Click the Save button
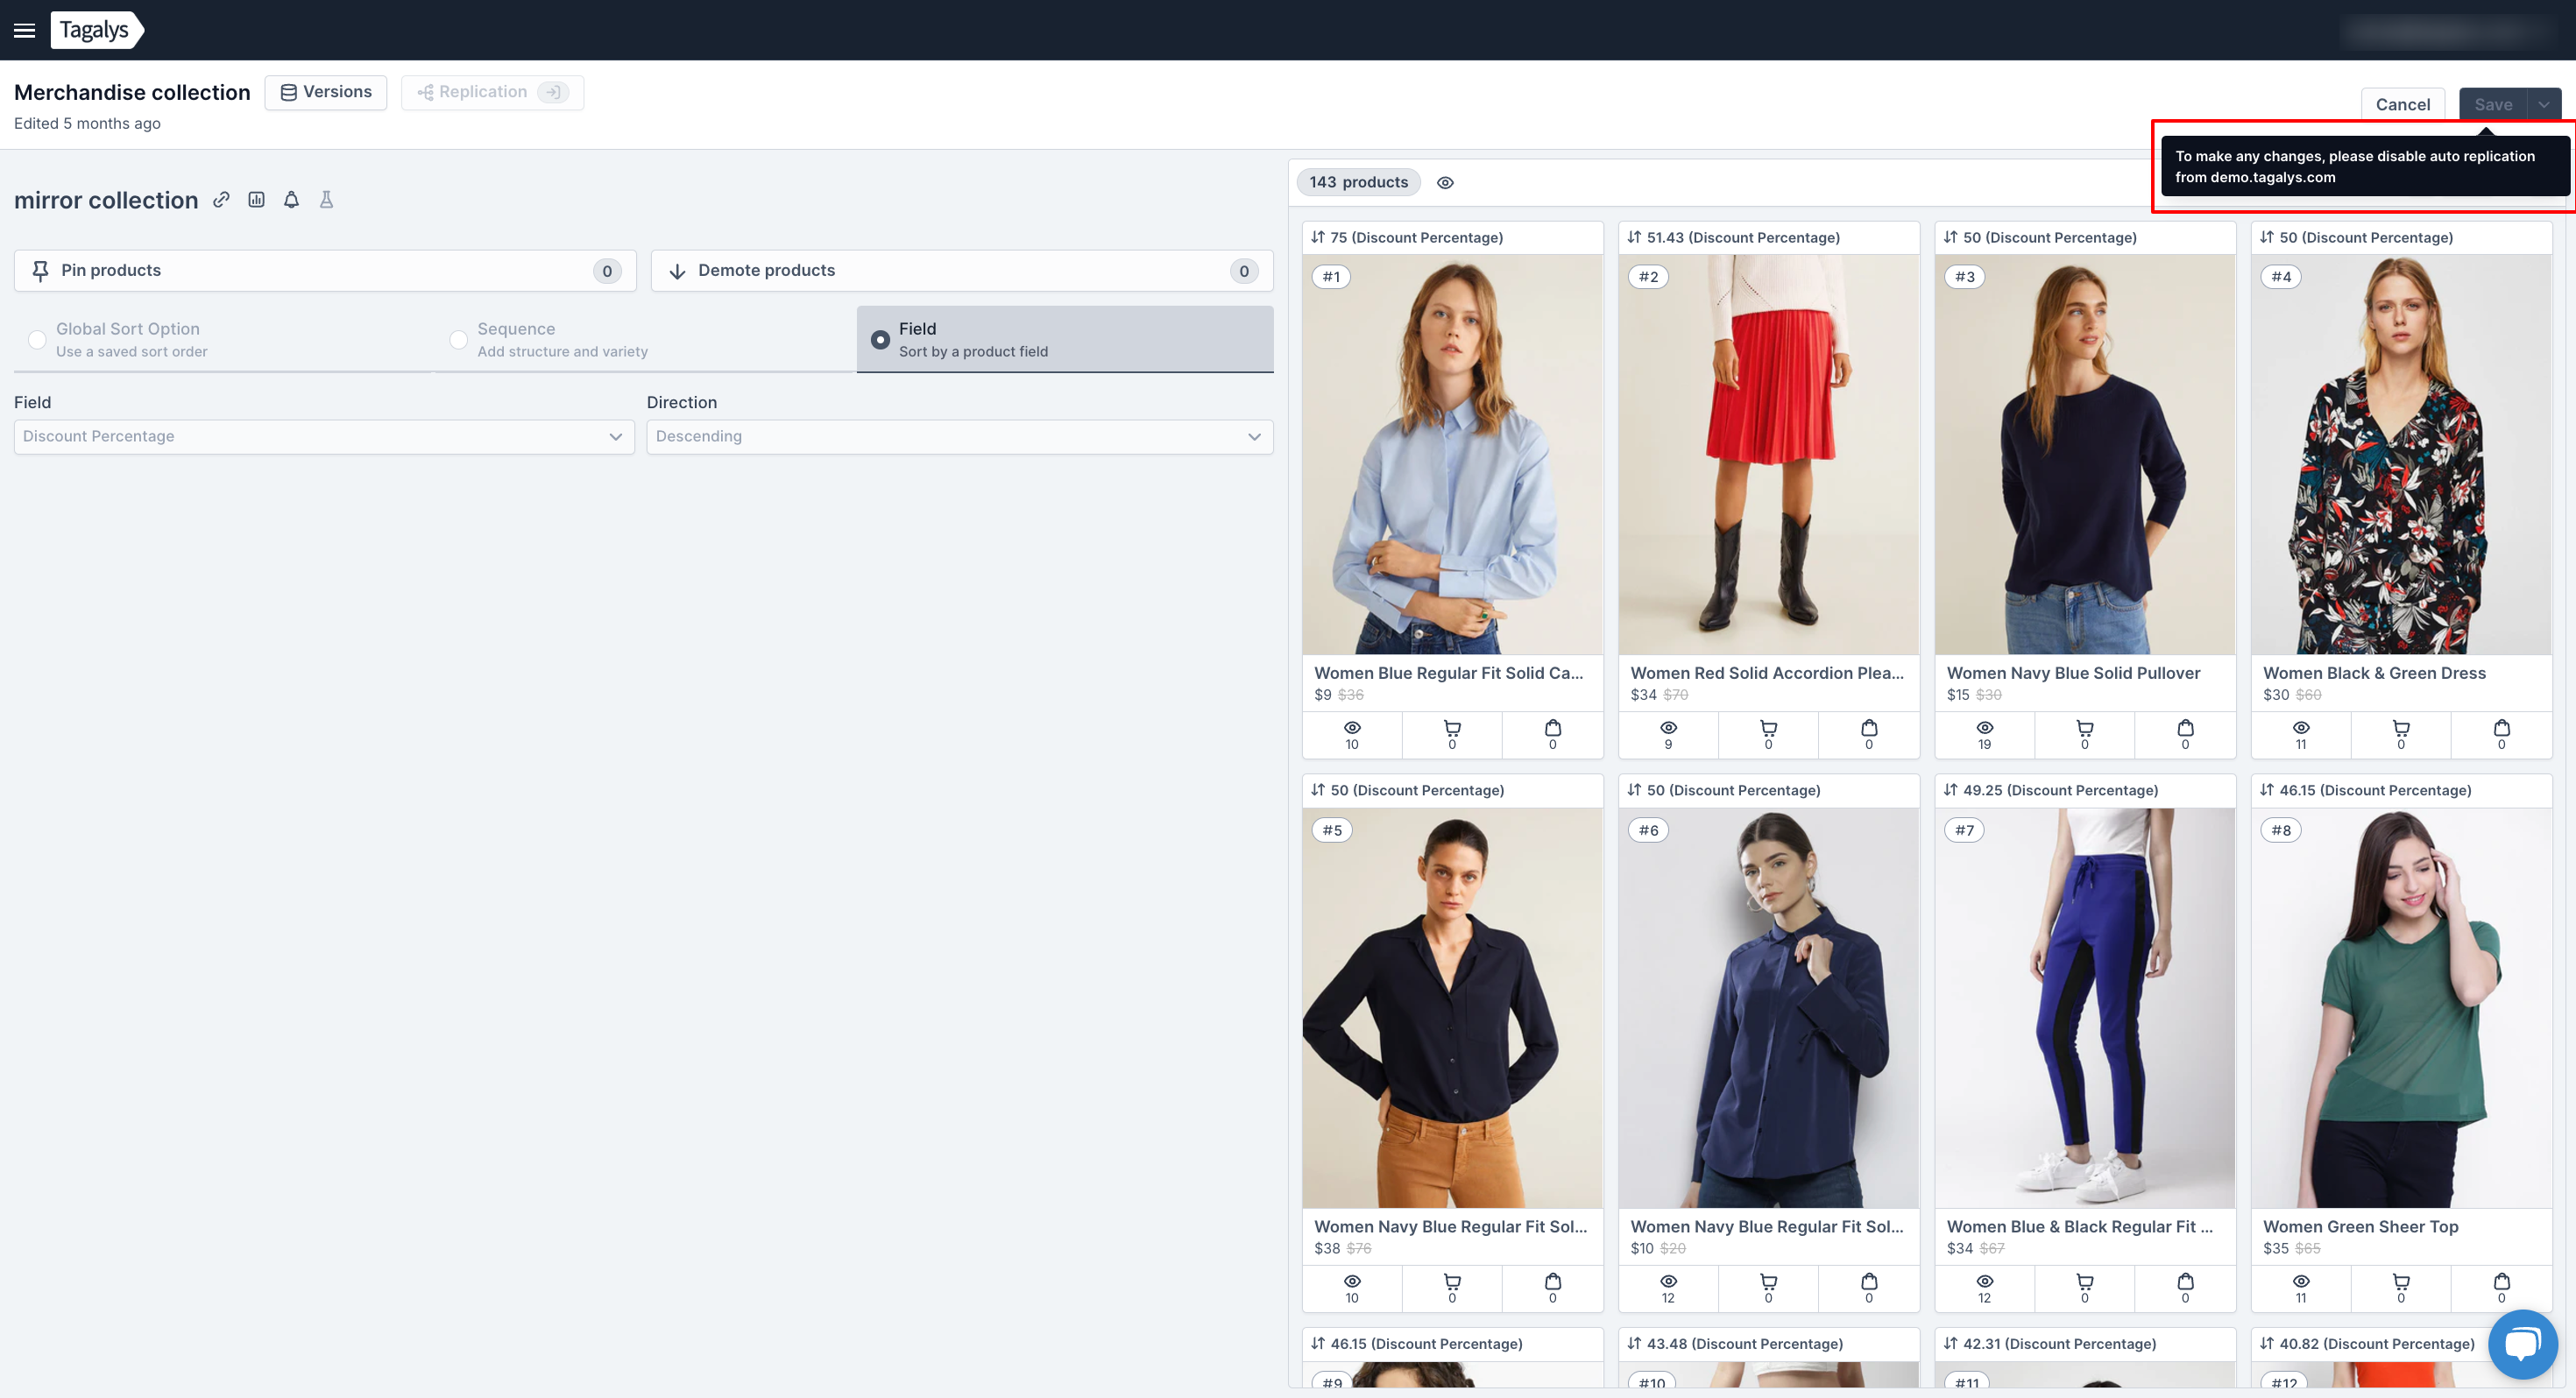The image size is (2576, 1398). click(2493, 105)
